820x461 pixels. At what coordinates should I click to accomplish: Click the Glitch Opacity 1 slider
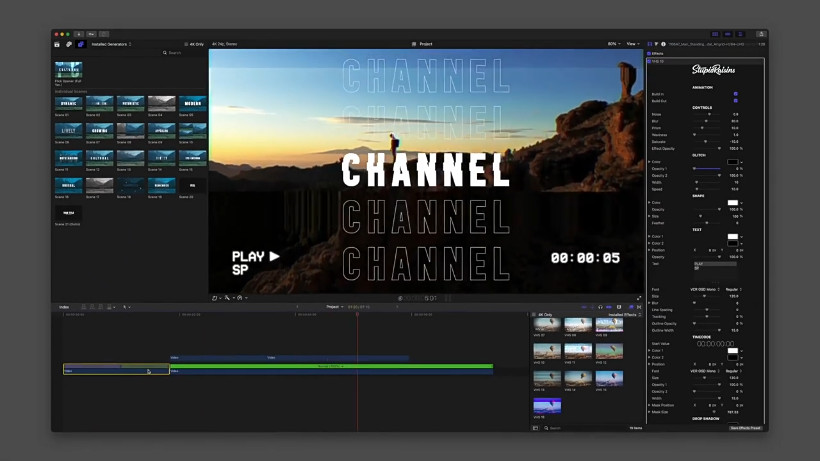[707, 169]
